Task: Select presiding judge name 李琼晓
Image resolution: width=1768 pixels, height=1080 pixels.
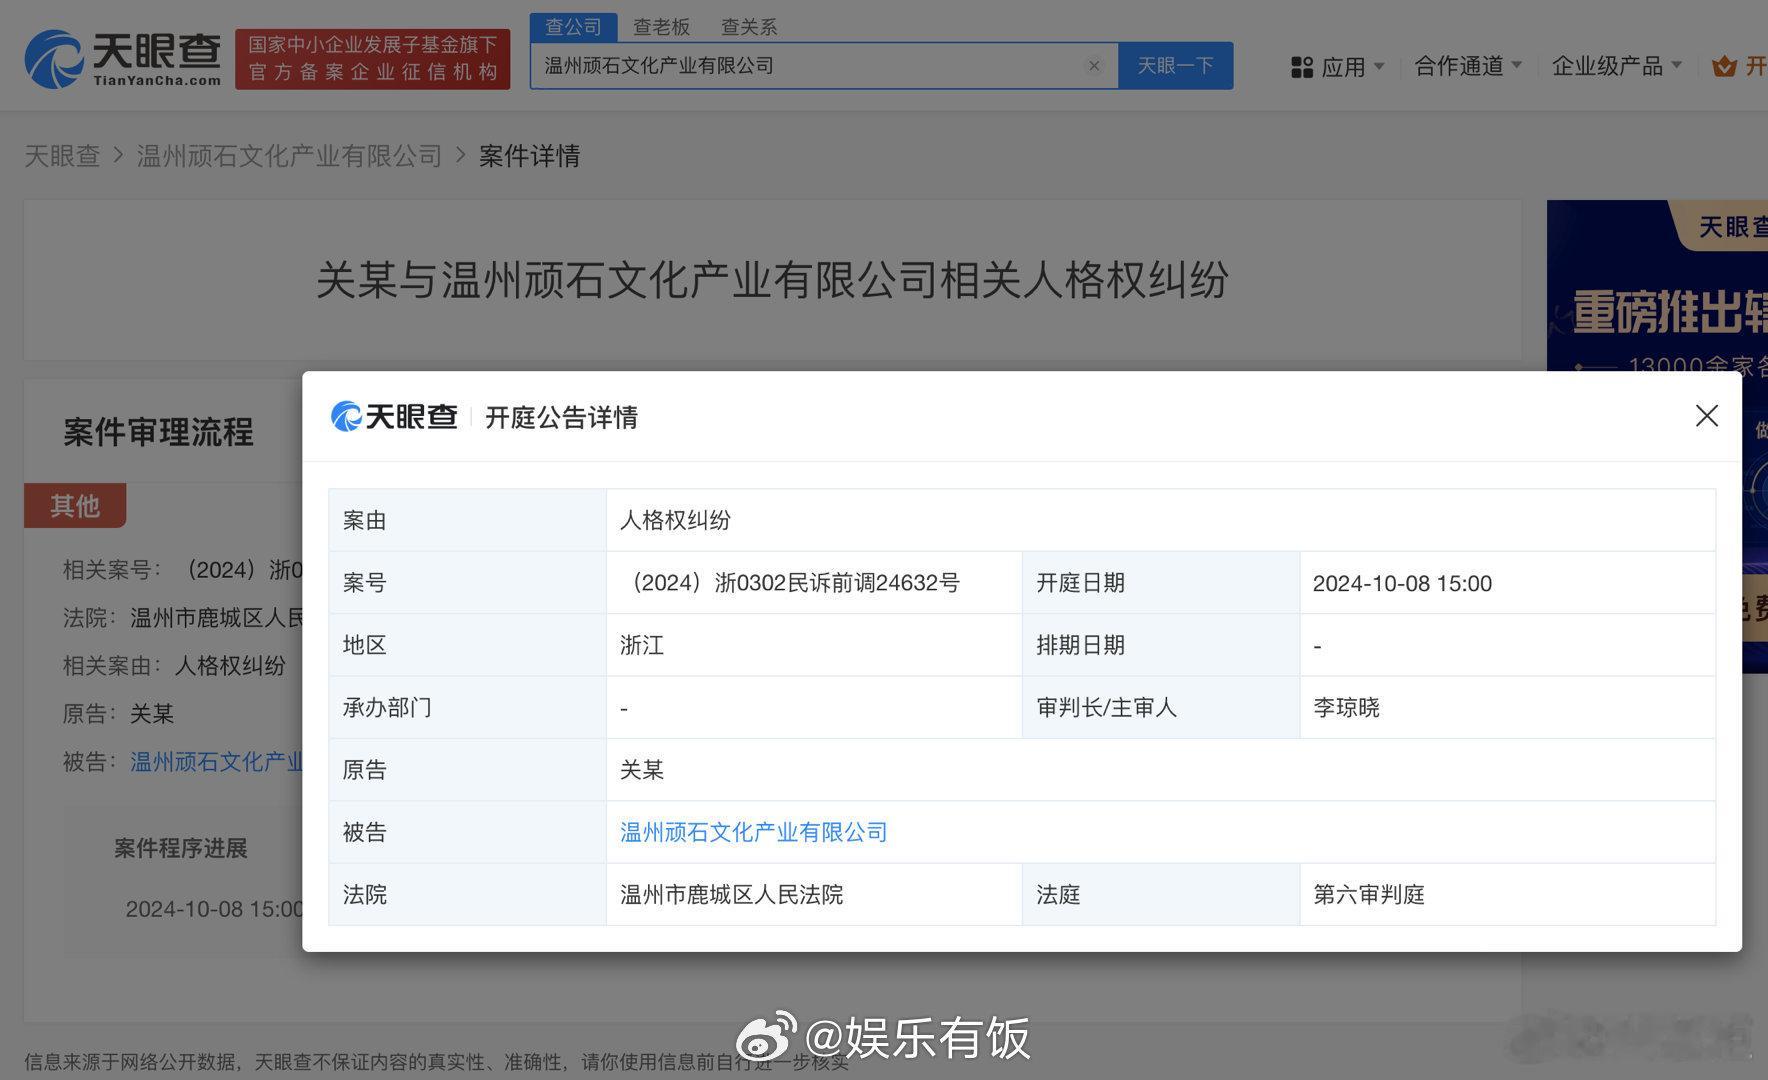Action: [1346, 708]
